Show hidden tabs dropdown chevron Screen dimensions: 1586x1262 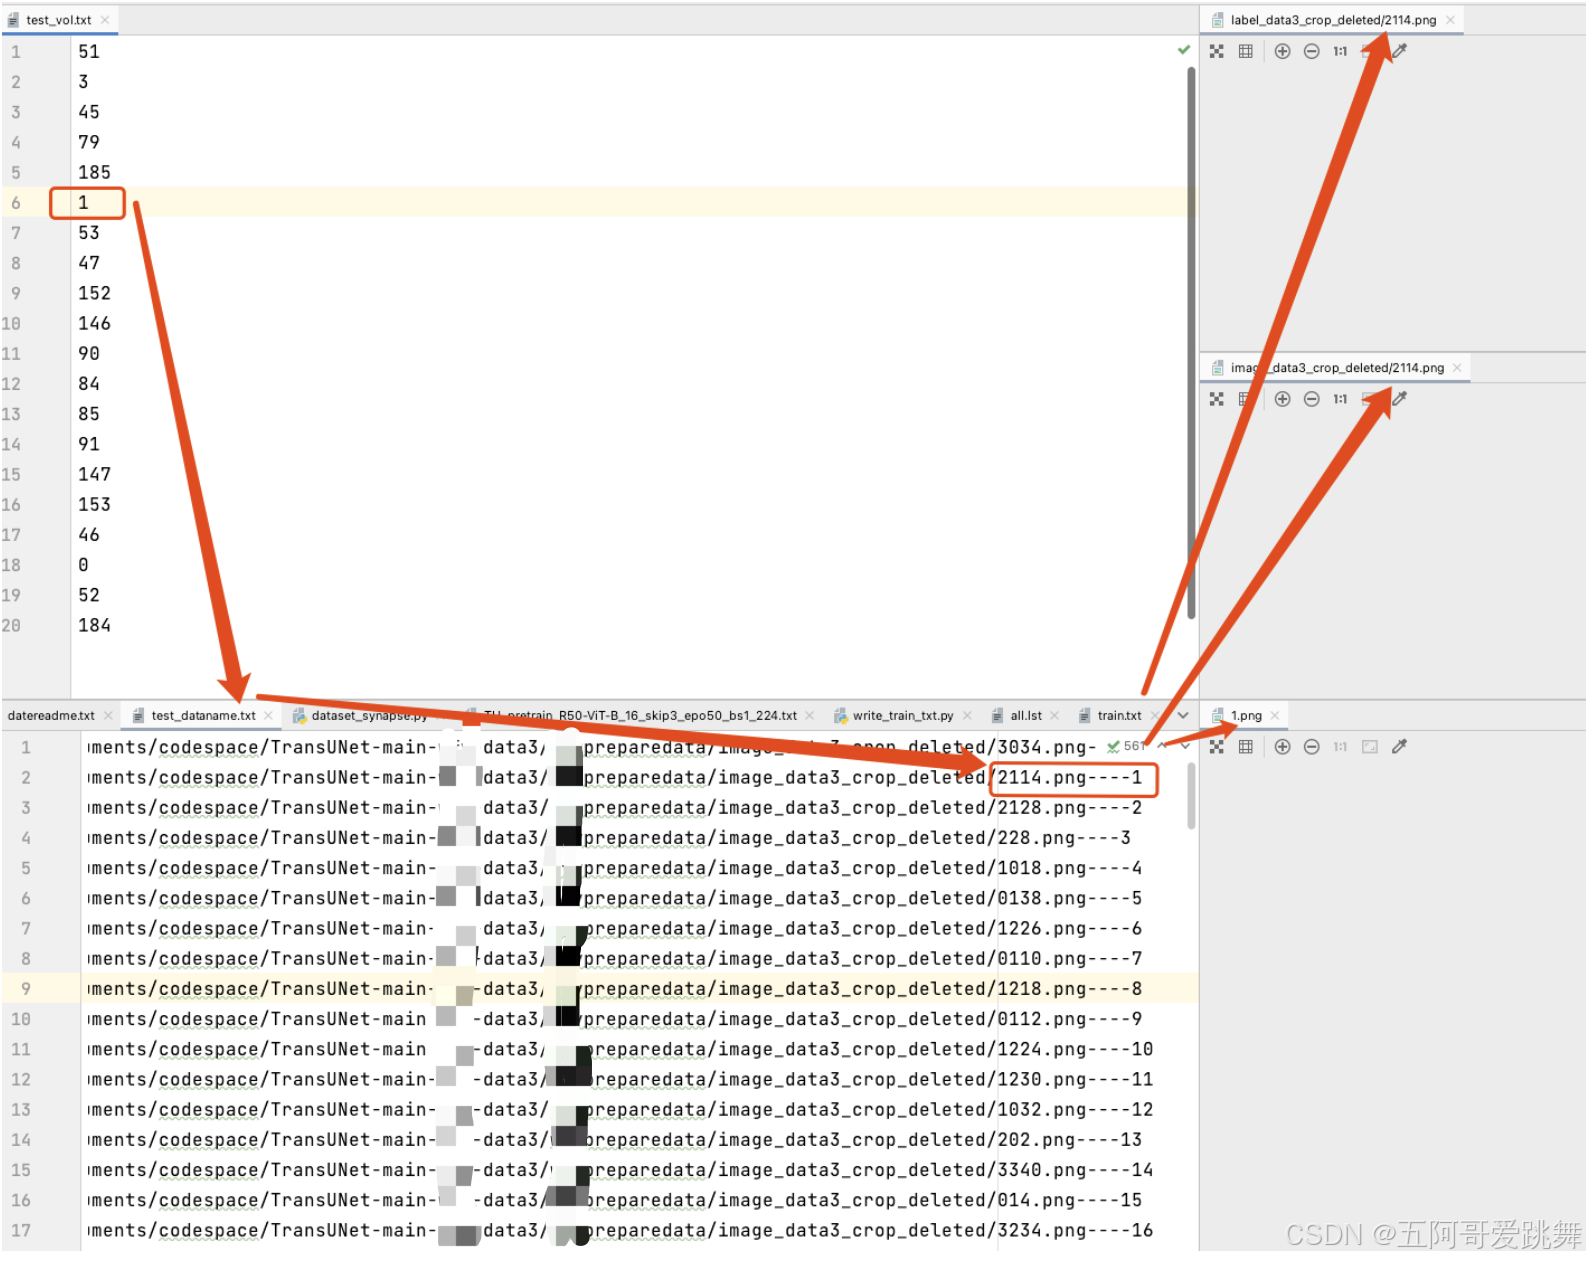pos(1183,716)
